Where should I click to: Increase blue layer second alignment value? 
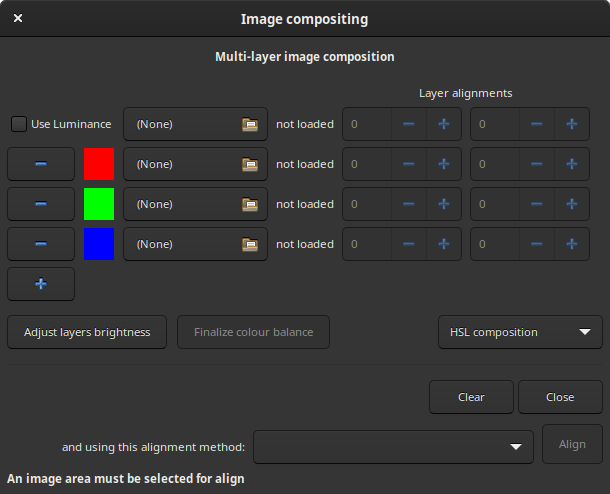click(572, 244)
